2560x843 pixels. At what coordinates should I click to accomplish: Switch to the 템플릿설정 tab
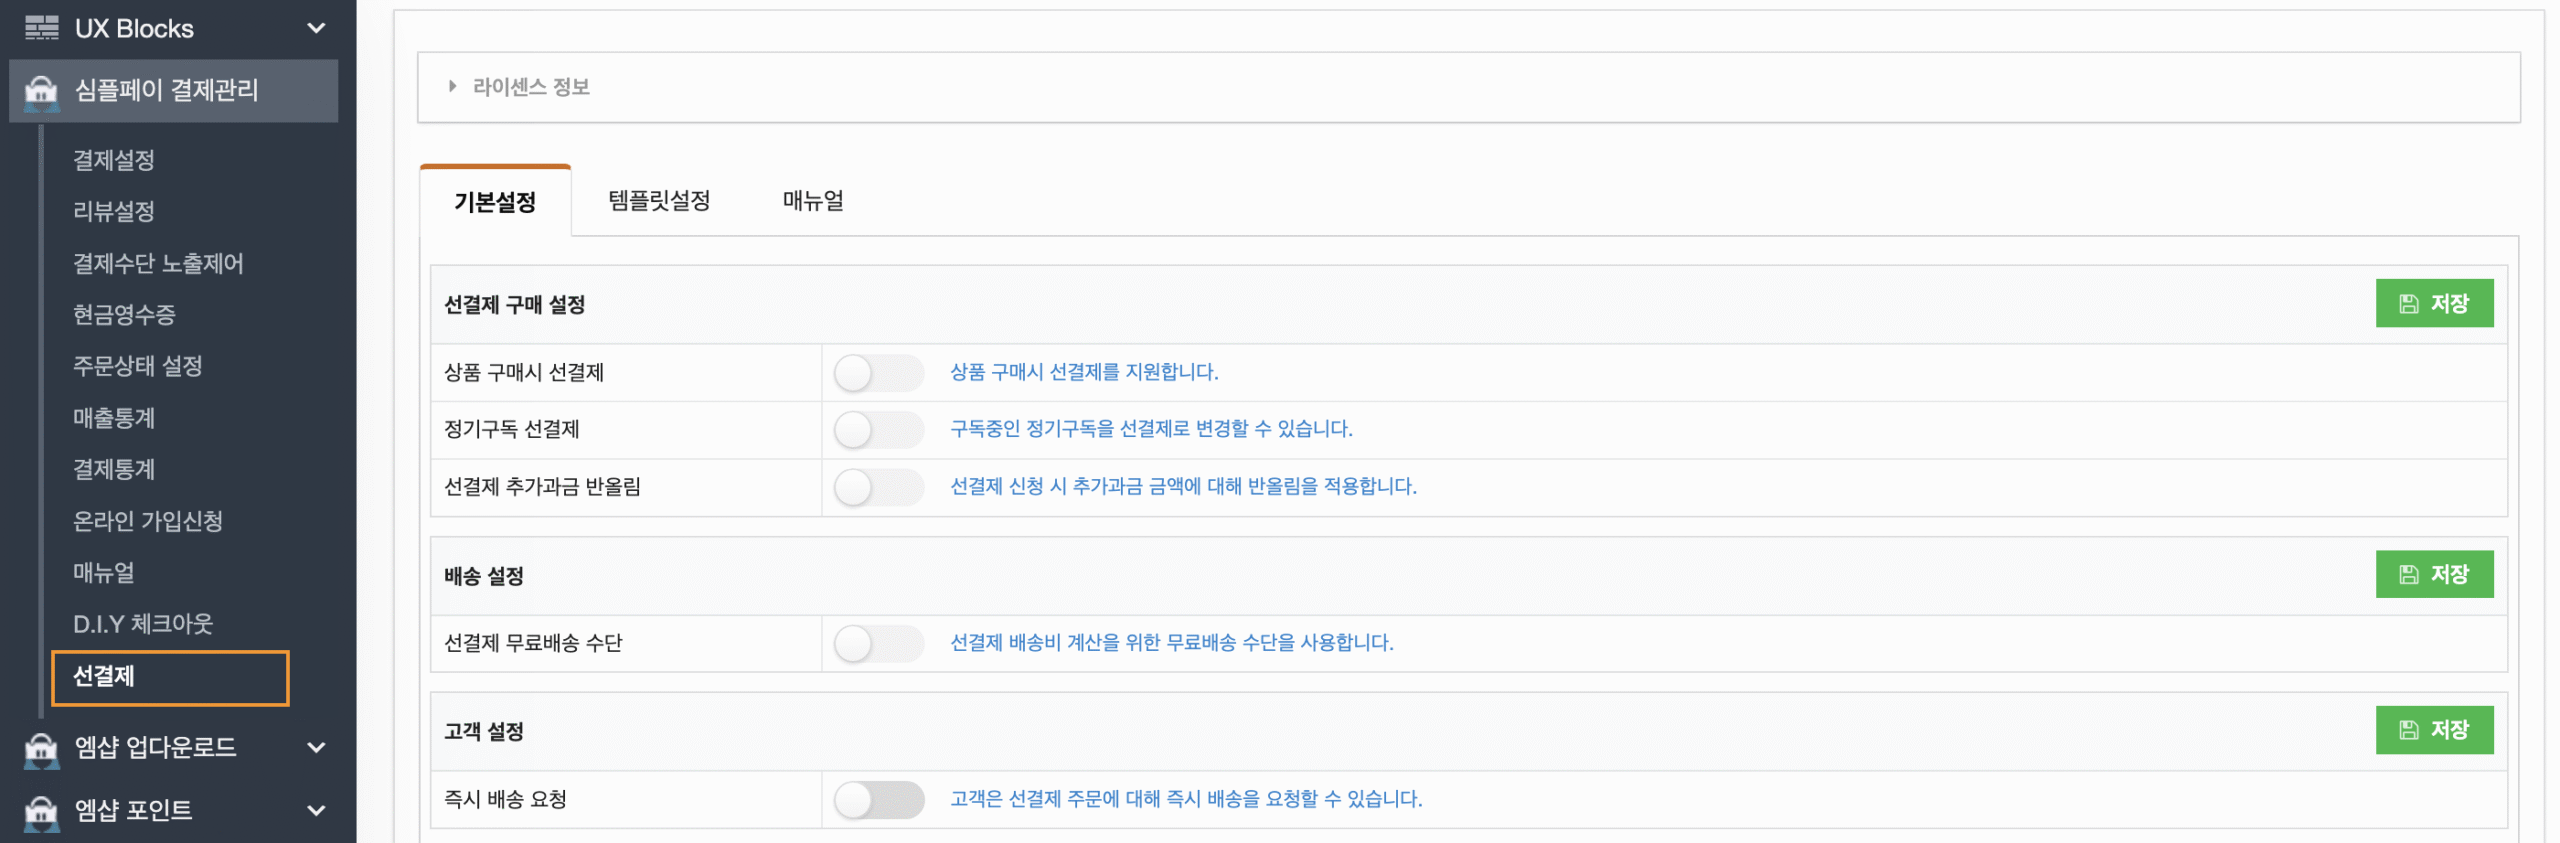(659, 201)
